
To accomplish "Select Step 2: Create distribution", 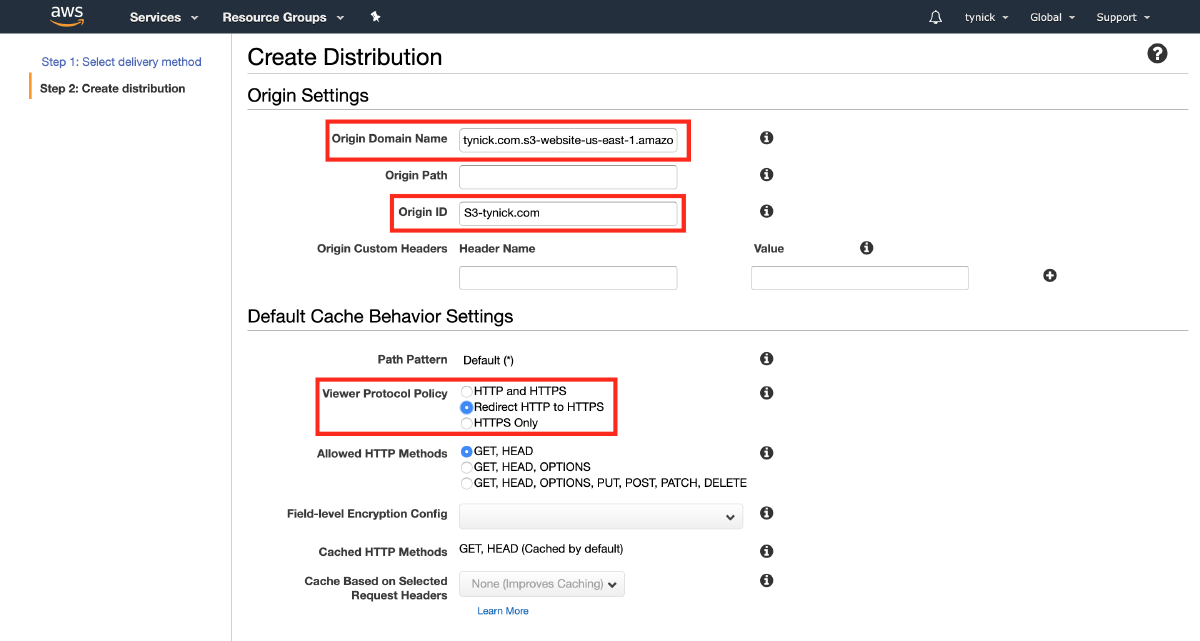I will coord(112,89).
